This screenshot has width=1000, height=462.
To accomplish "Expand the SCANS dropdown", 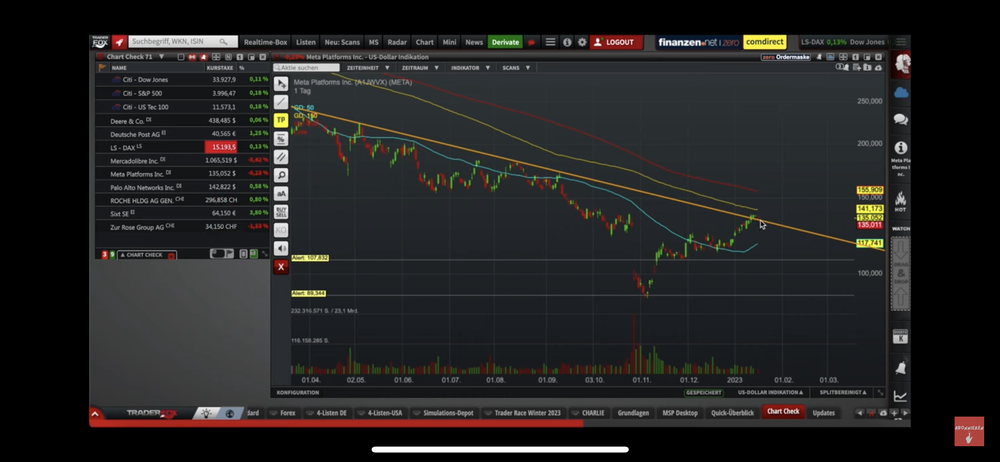I will point(516,68).
